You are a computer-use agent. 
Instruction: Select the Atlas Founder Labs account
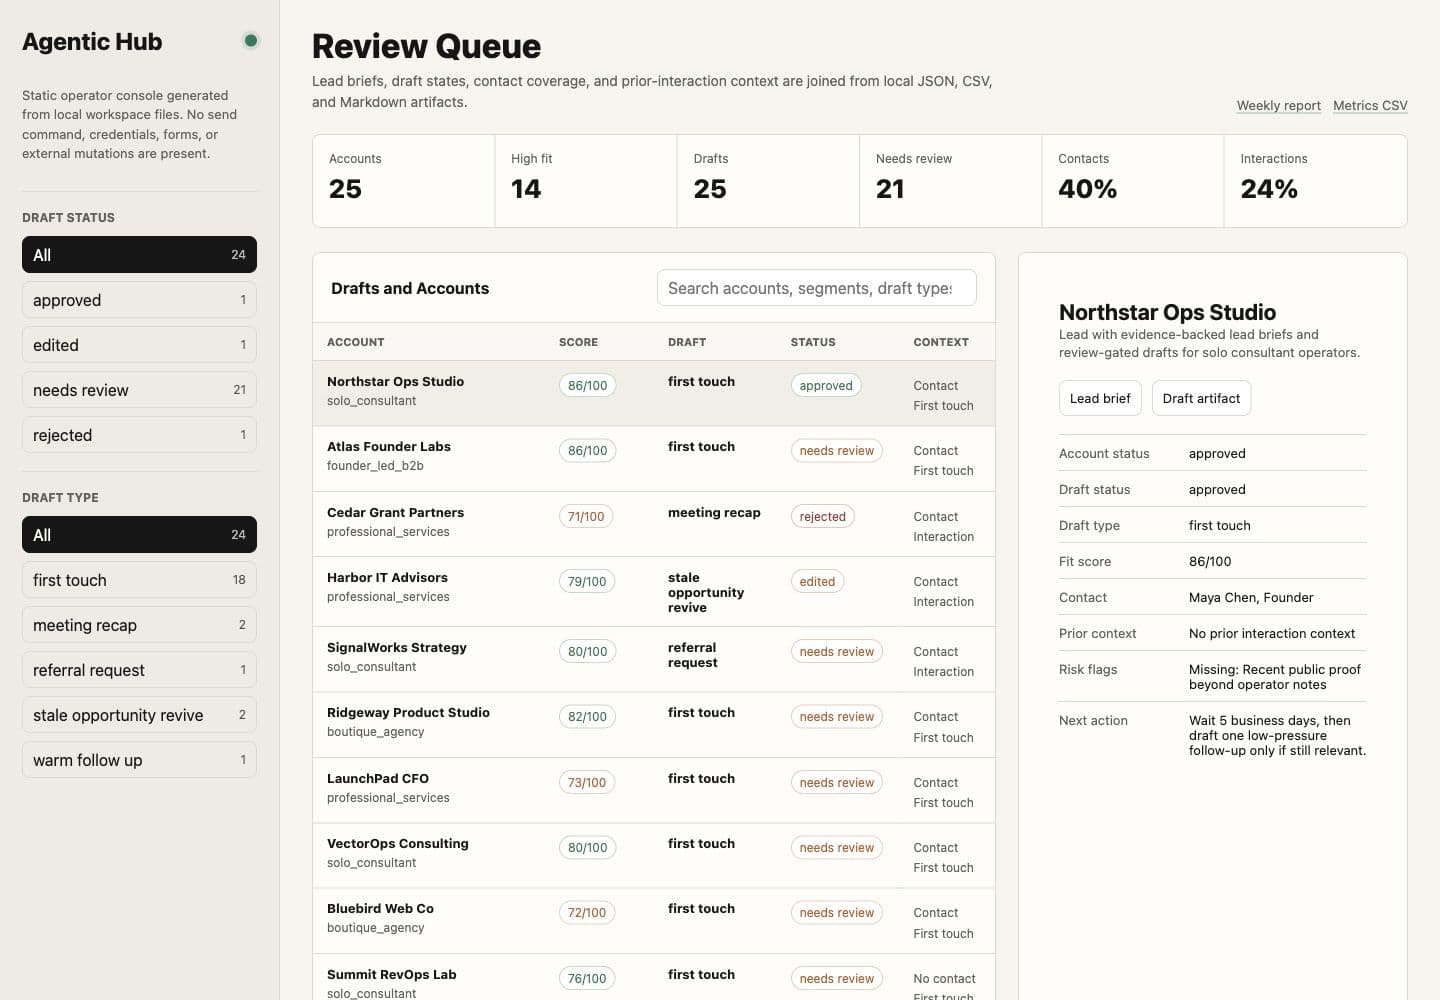point(654,459)
